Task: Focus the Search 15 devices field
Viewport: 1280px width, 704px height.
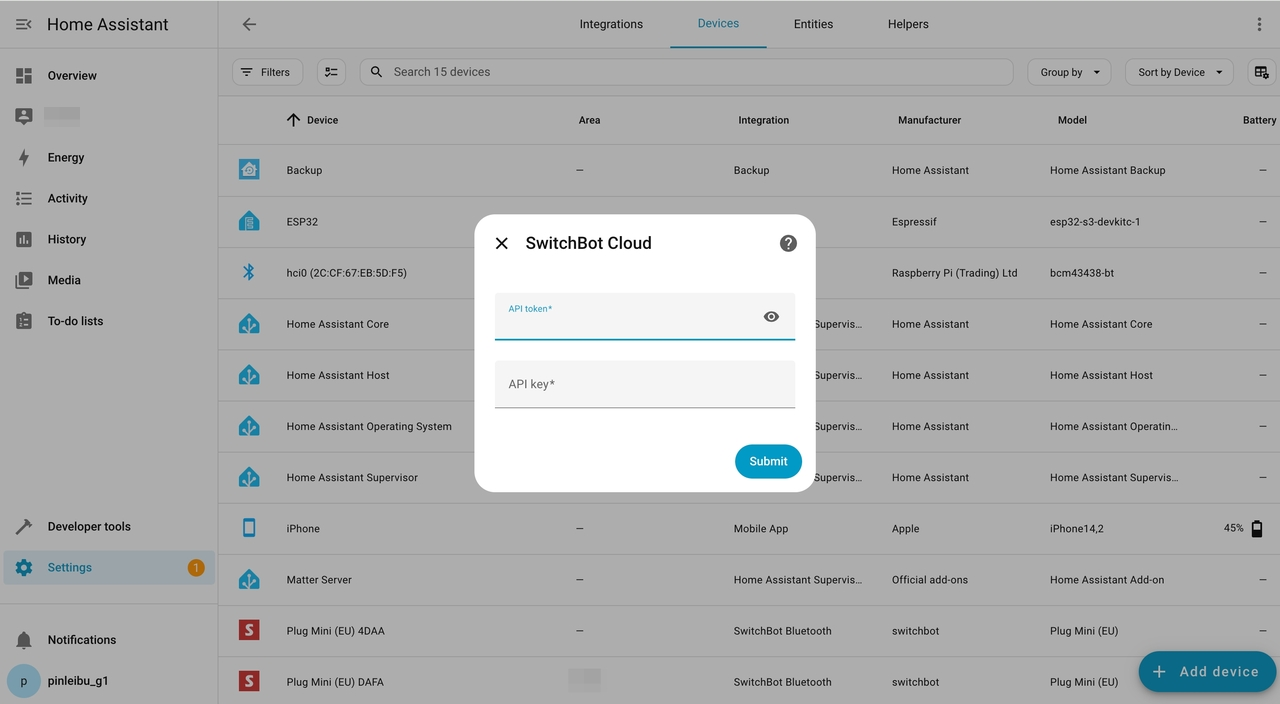Action: pyautogui.click(x=686, y=72)
